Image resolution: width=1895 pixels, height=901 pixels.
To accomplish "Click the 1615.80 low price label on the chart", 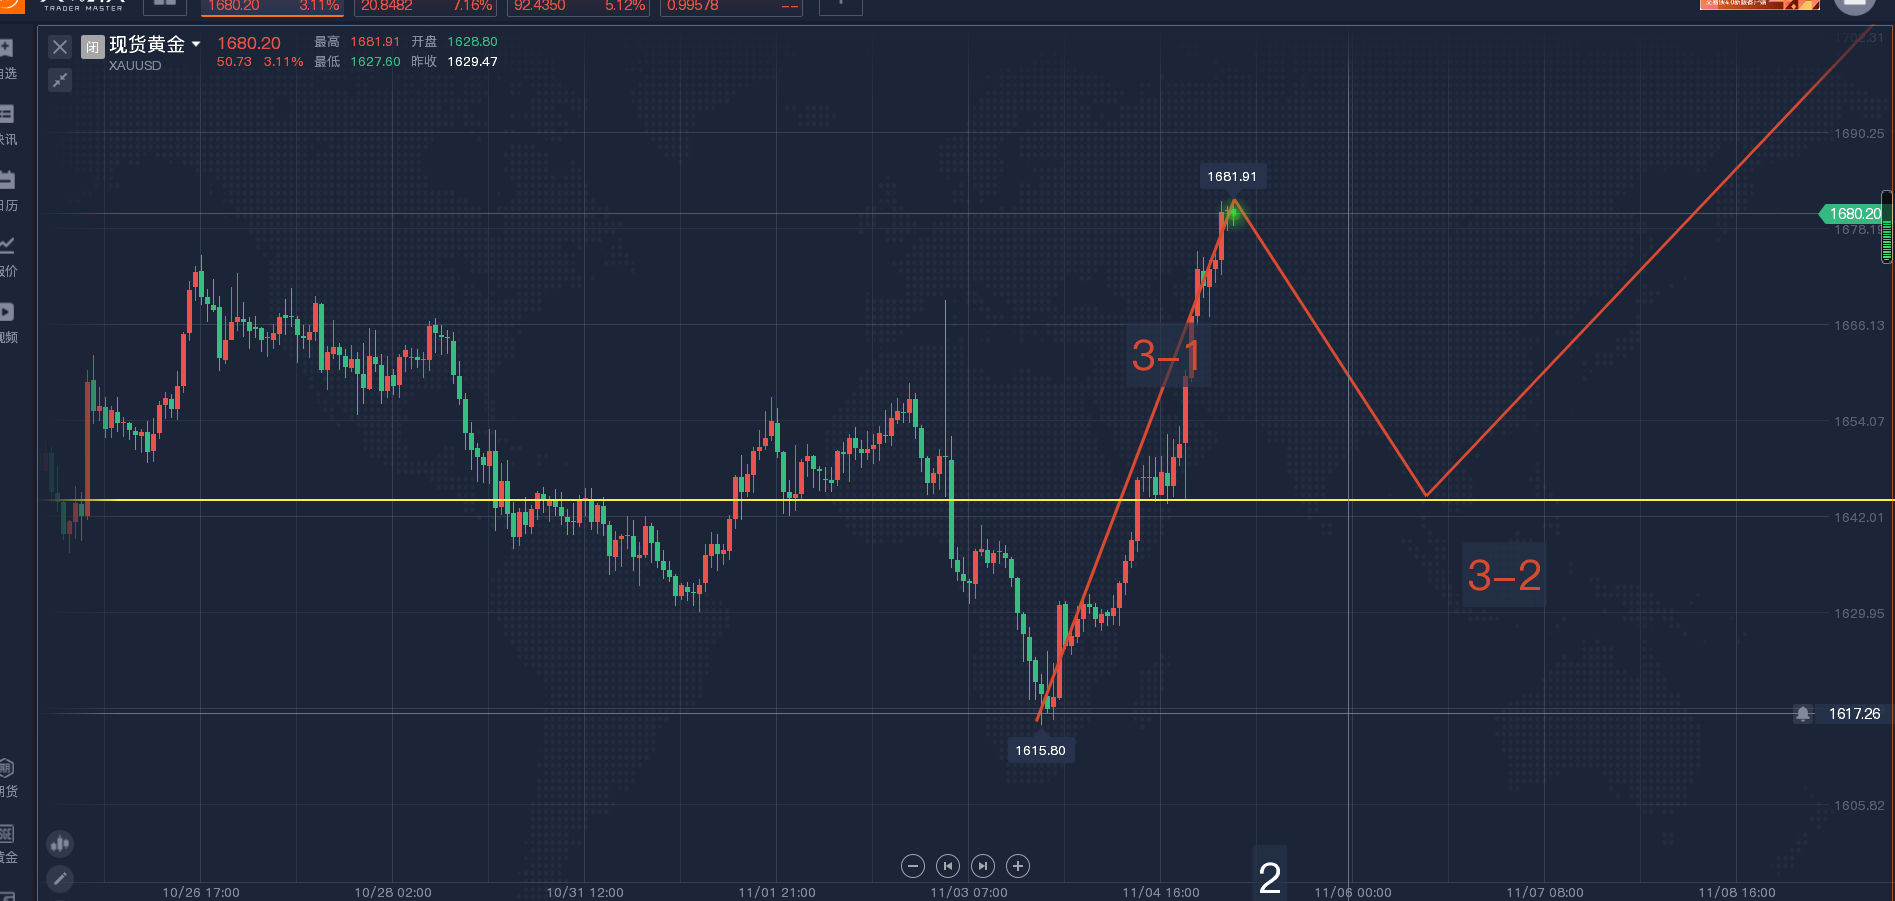I will pos(1041,751).
